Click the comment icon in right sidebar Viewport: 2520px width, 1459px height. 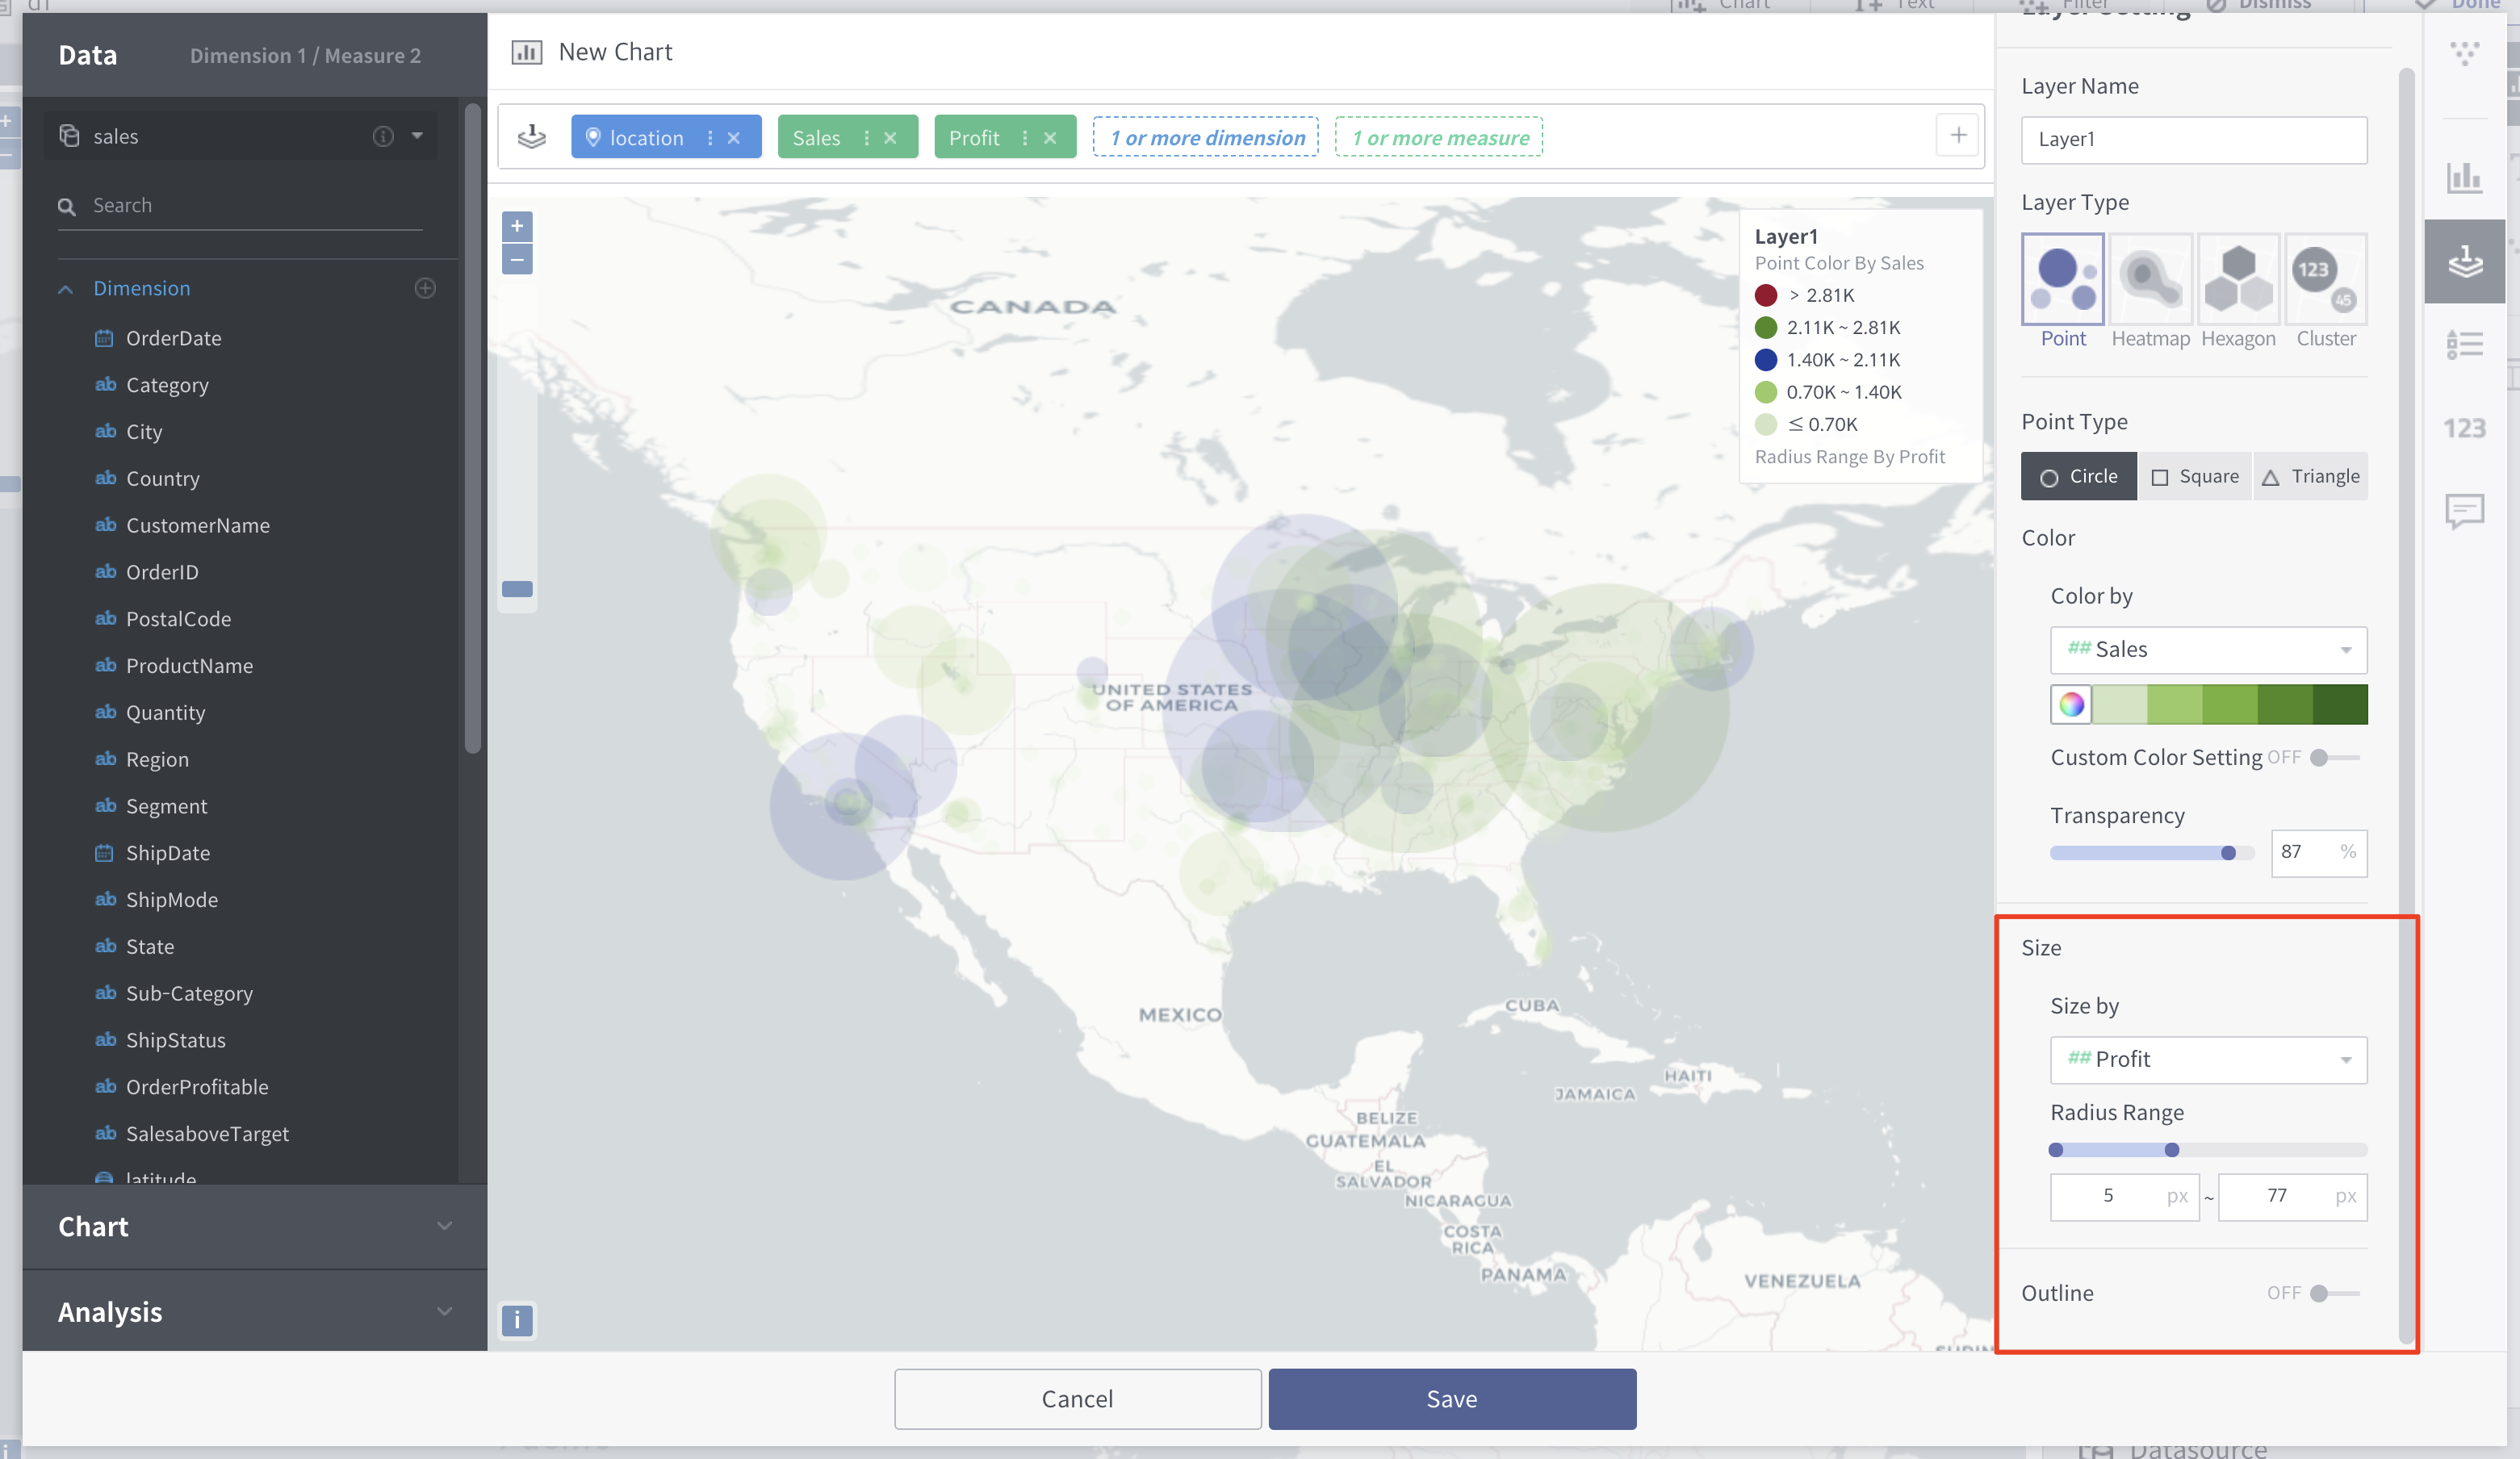point(2465,511)
